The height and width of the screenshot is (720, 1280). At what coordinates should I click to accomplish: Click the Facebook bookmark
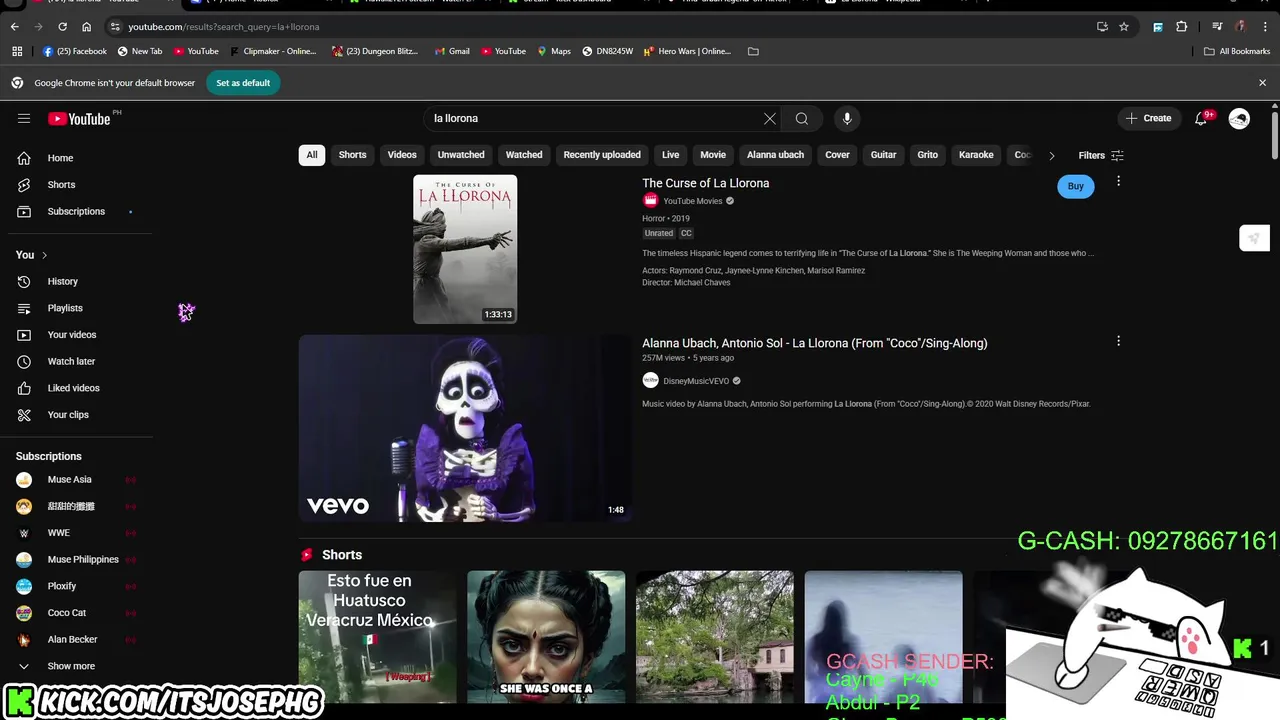[x=75, y=51]
